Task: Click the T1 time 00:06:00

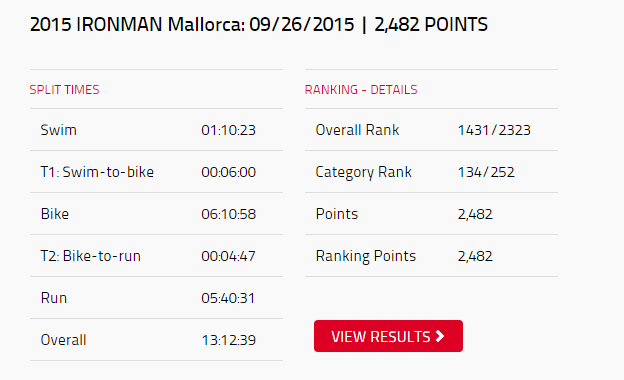Action: click(x=228, y=172)
